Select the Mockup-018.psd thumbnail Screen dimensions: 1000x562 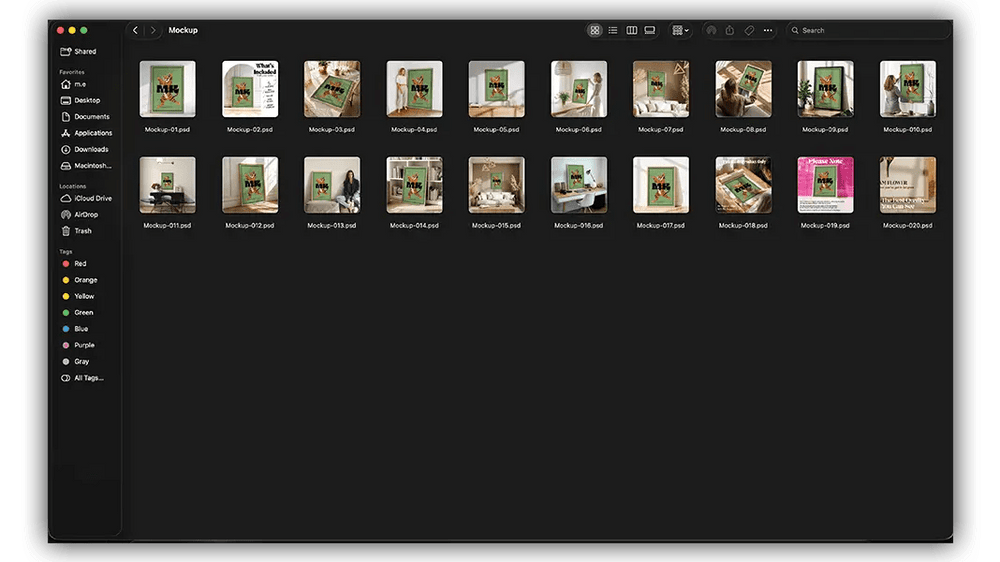743,185
